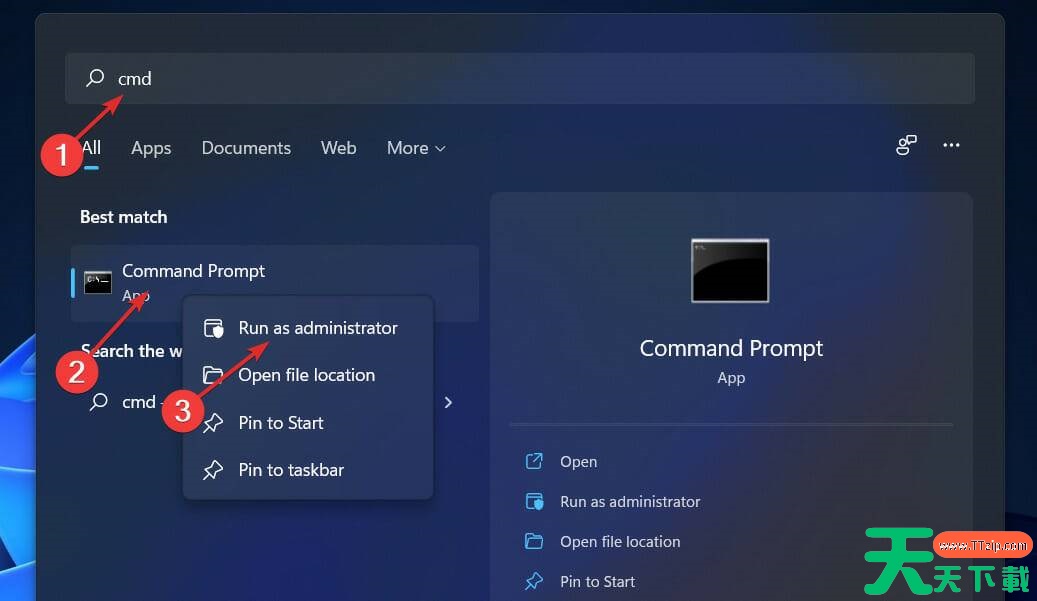Click the folder icon in the preview pane
This screenshot has height=601, width=1037.
pyautogui.click(x=534, y=541)
